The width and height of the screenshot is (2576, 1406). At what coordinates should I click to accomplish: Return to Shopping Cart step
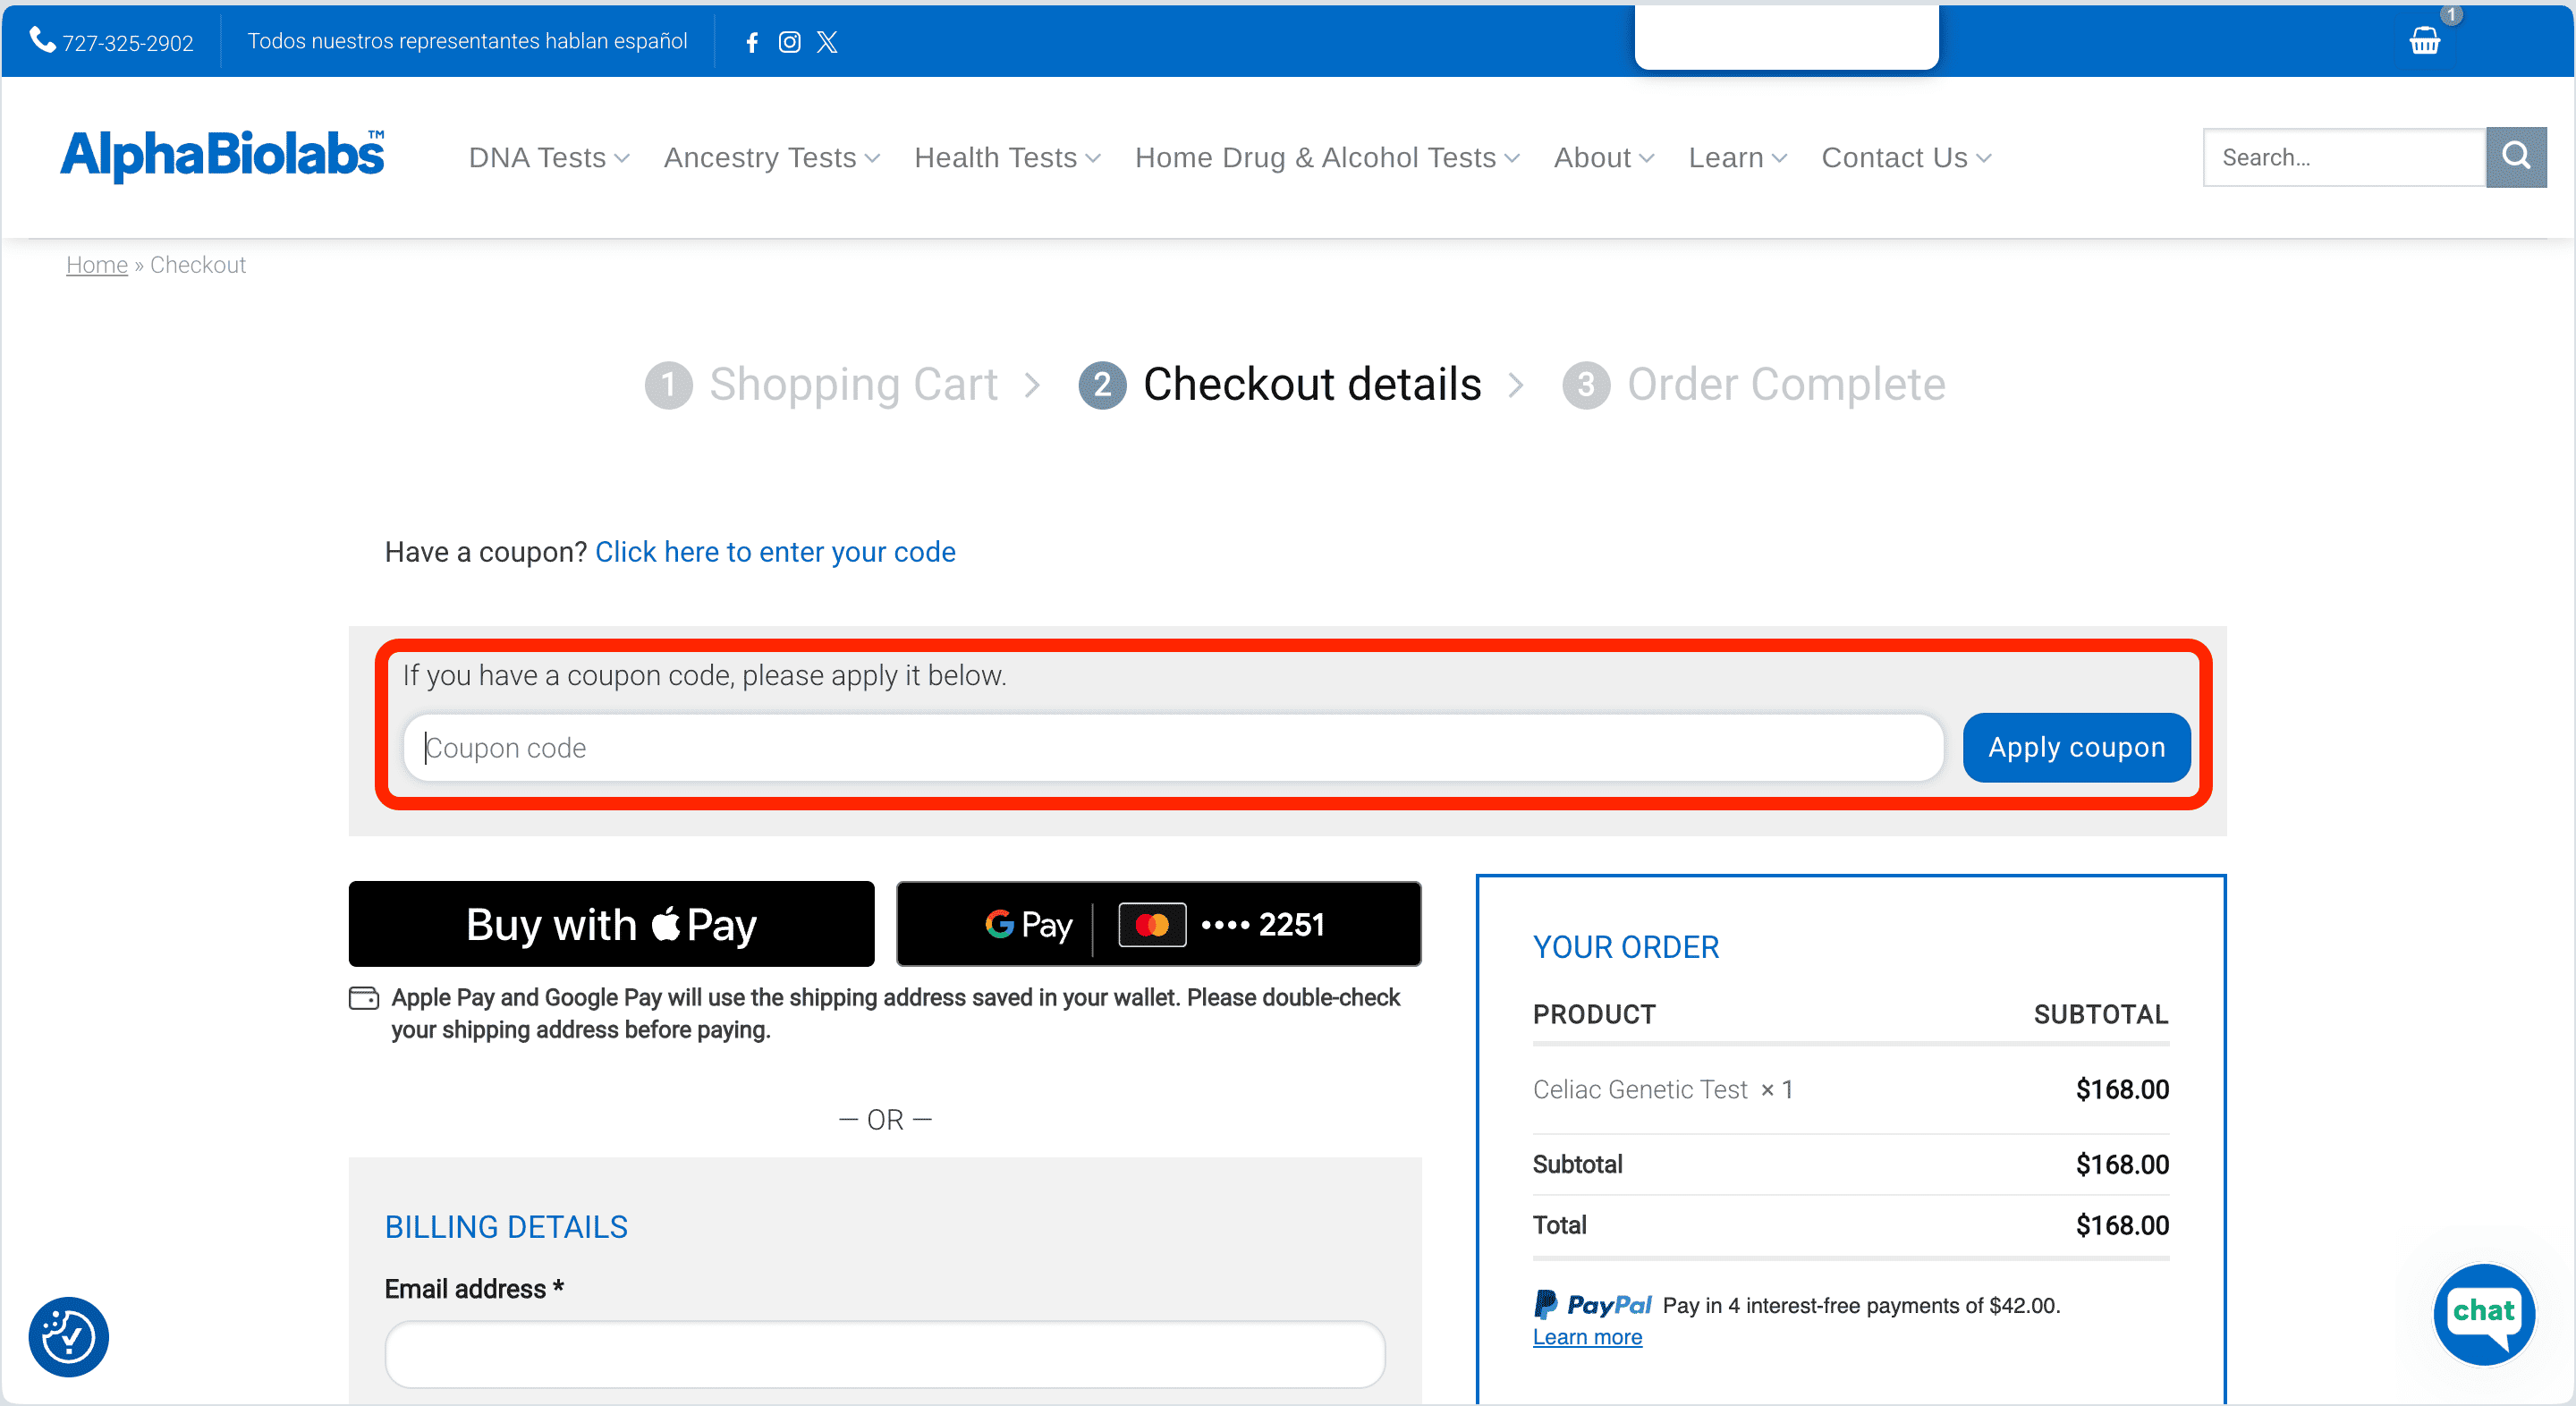pos(822,384)
